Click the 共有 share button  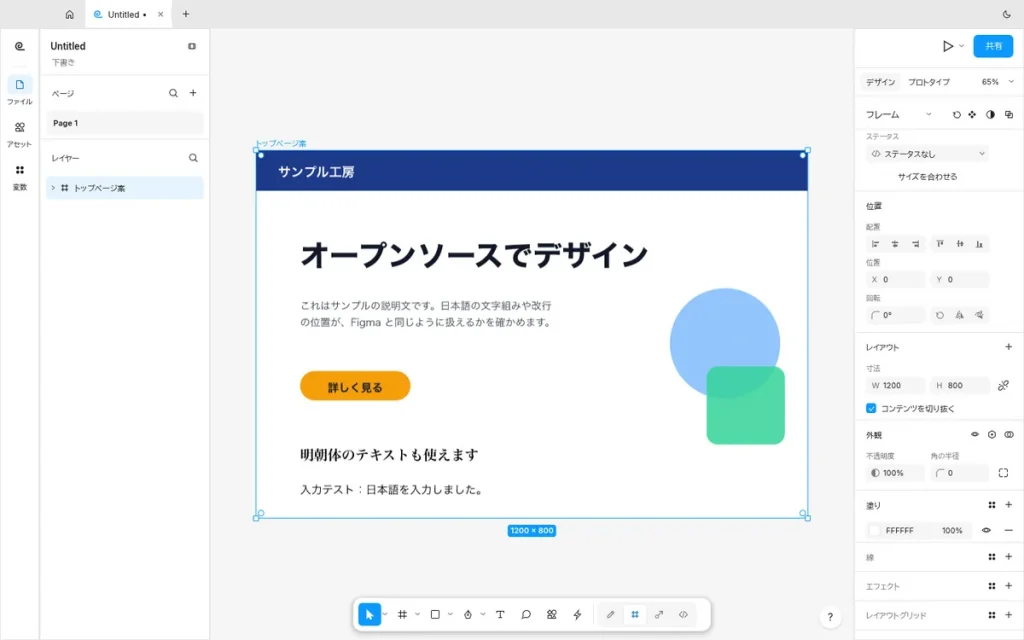[x=993, y=46]
